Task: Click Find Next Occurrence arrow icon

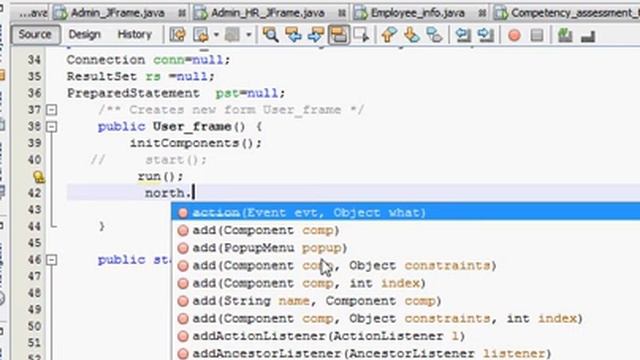Action: [316, 35]
